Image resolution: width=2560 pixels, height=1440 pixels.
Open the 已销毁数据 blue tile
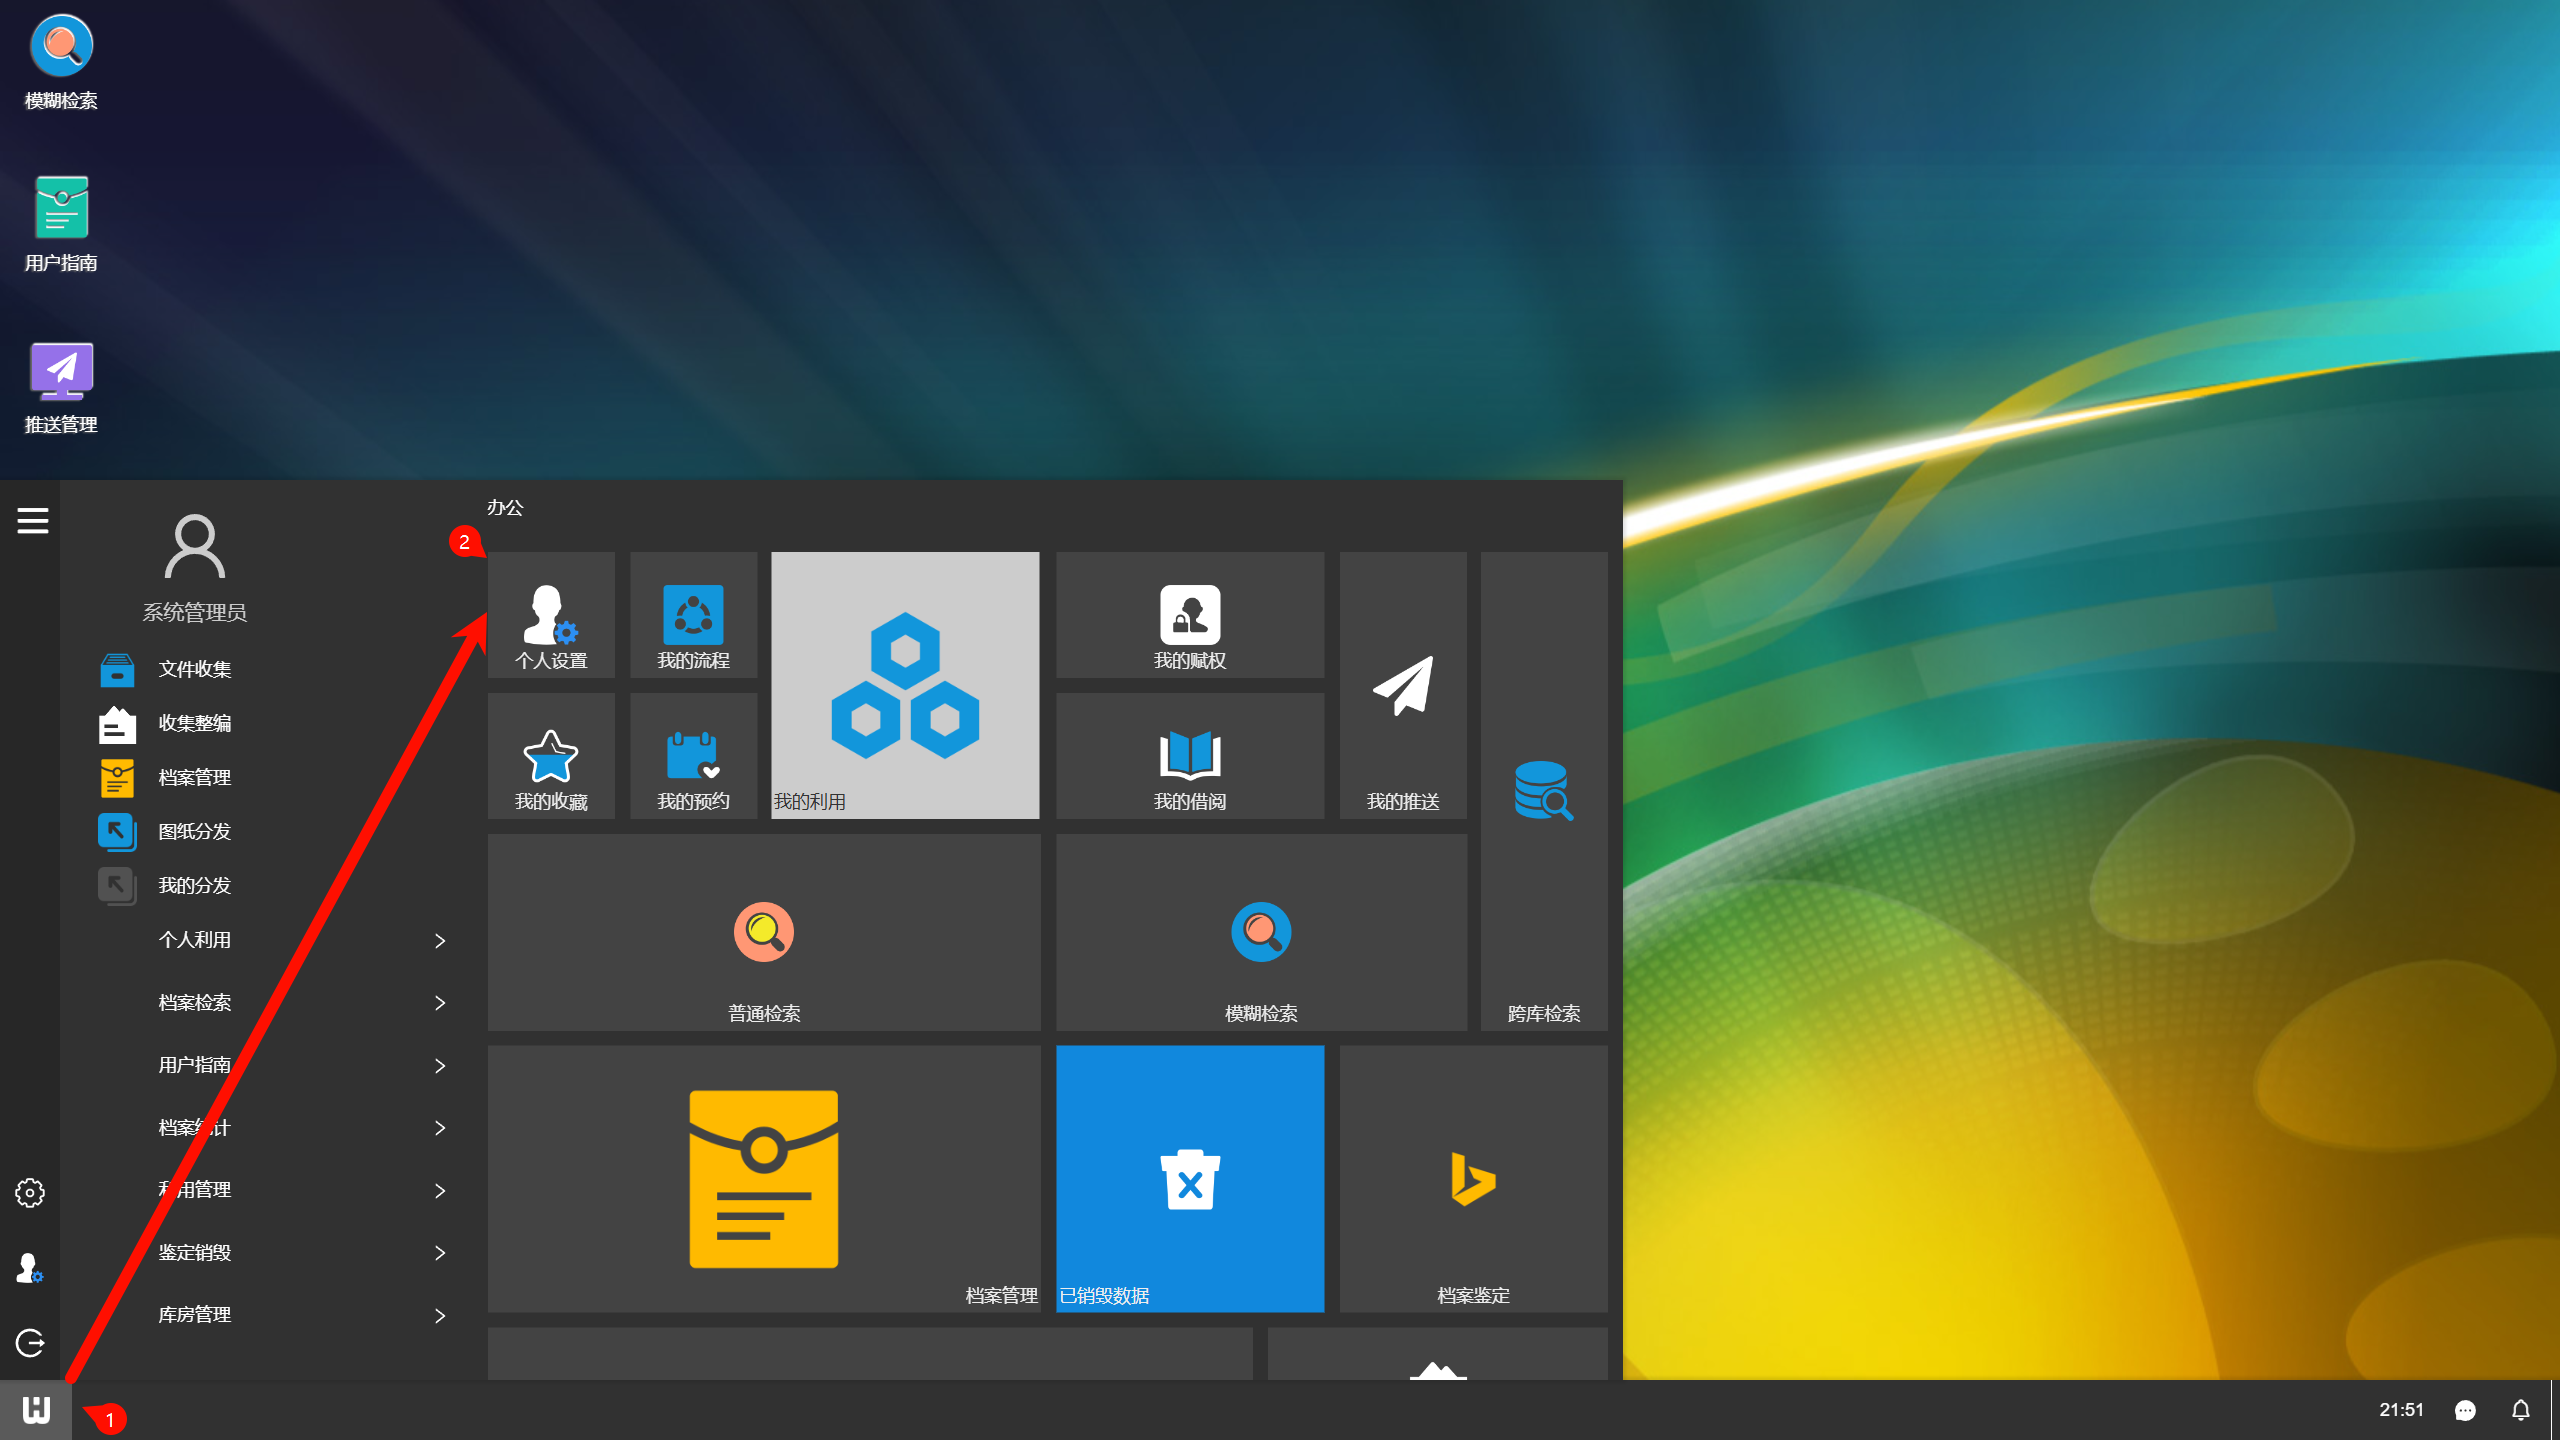[1189, 1179]
